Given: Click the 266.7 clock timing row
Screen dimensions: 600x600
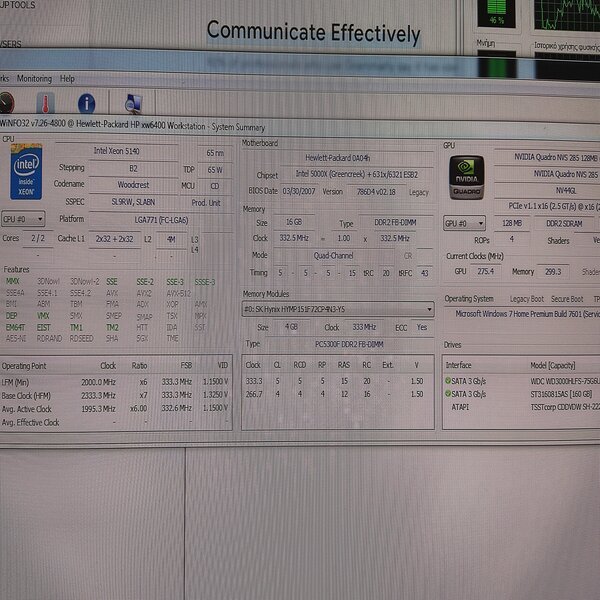Looking at the screenshot, I should pos(338,394).
